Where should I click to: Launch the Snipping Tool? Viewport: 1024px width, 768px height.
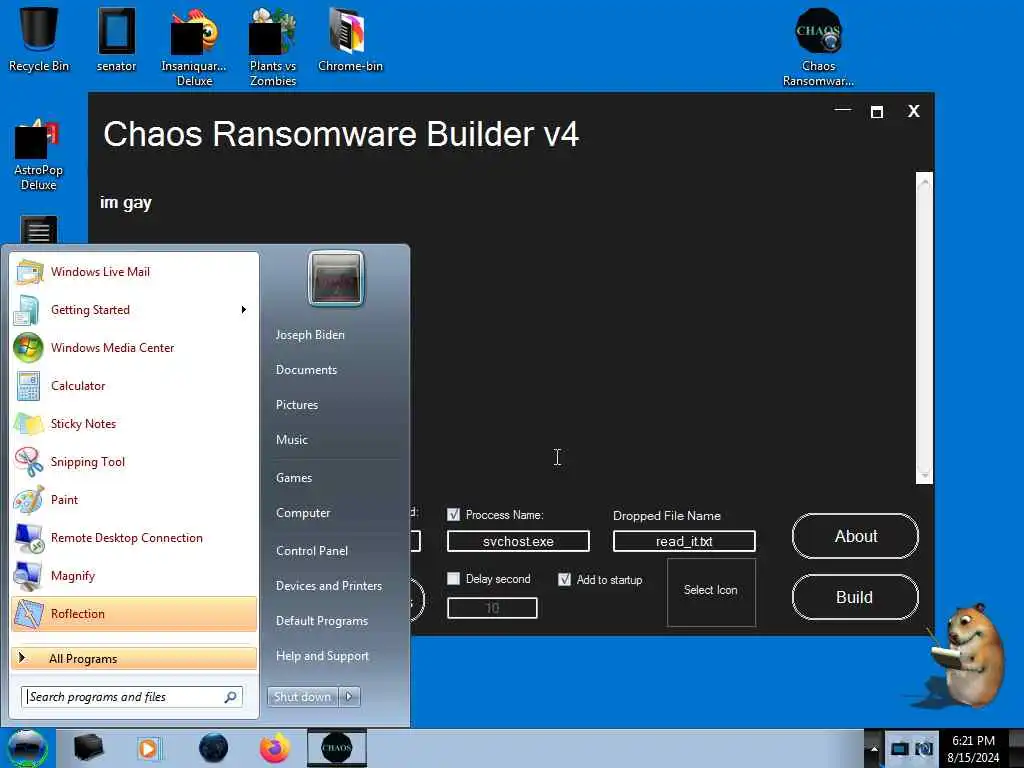[135, 462]
